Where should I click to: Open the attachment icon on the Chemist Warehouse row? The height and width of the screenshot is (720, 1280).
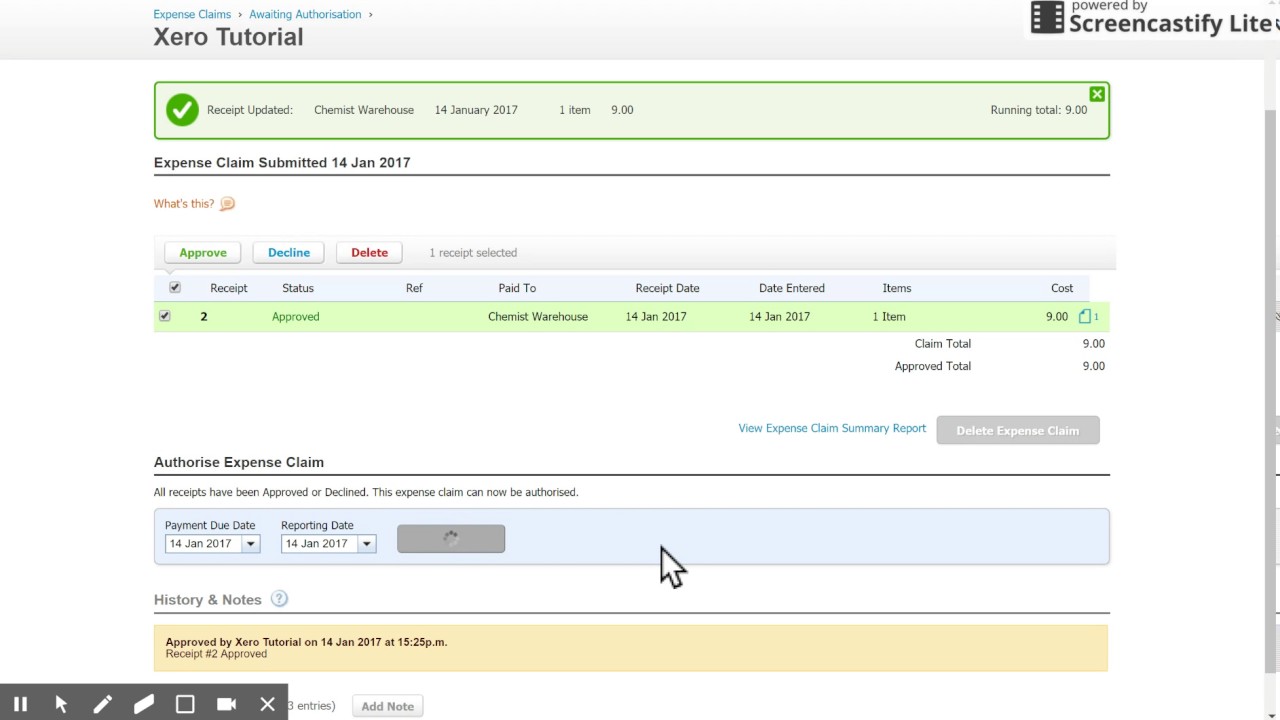pos(1085,316)
